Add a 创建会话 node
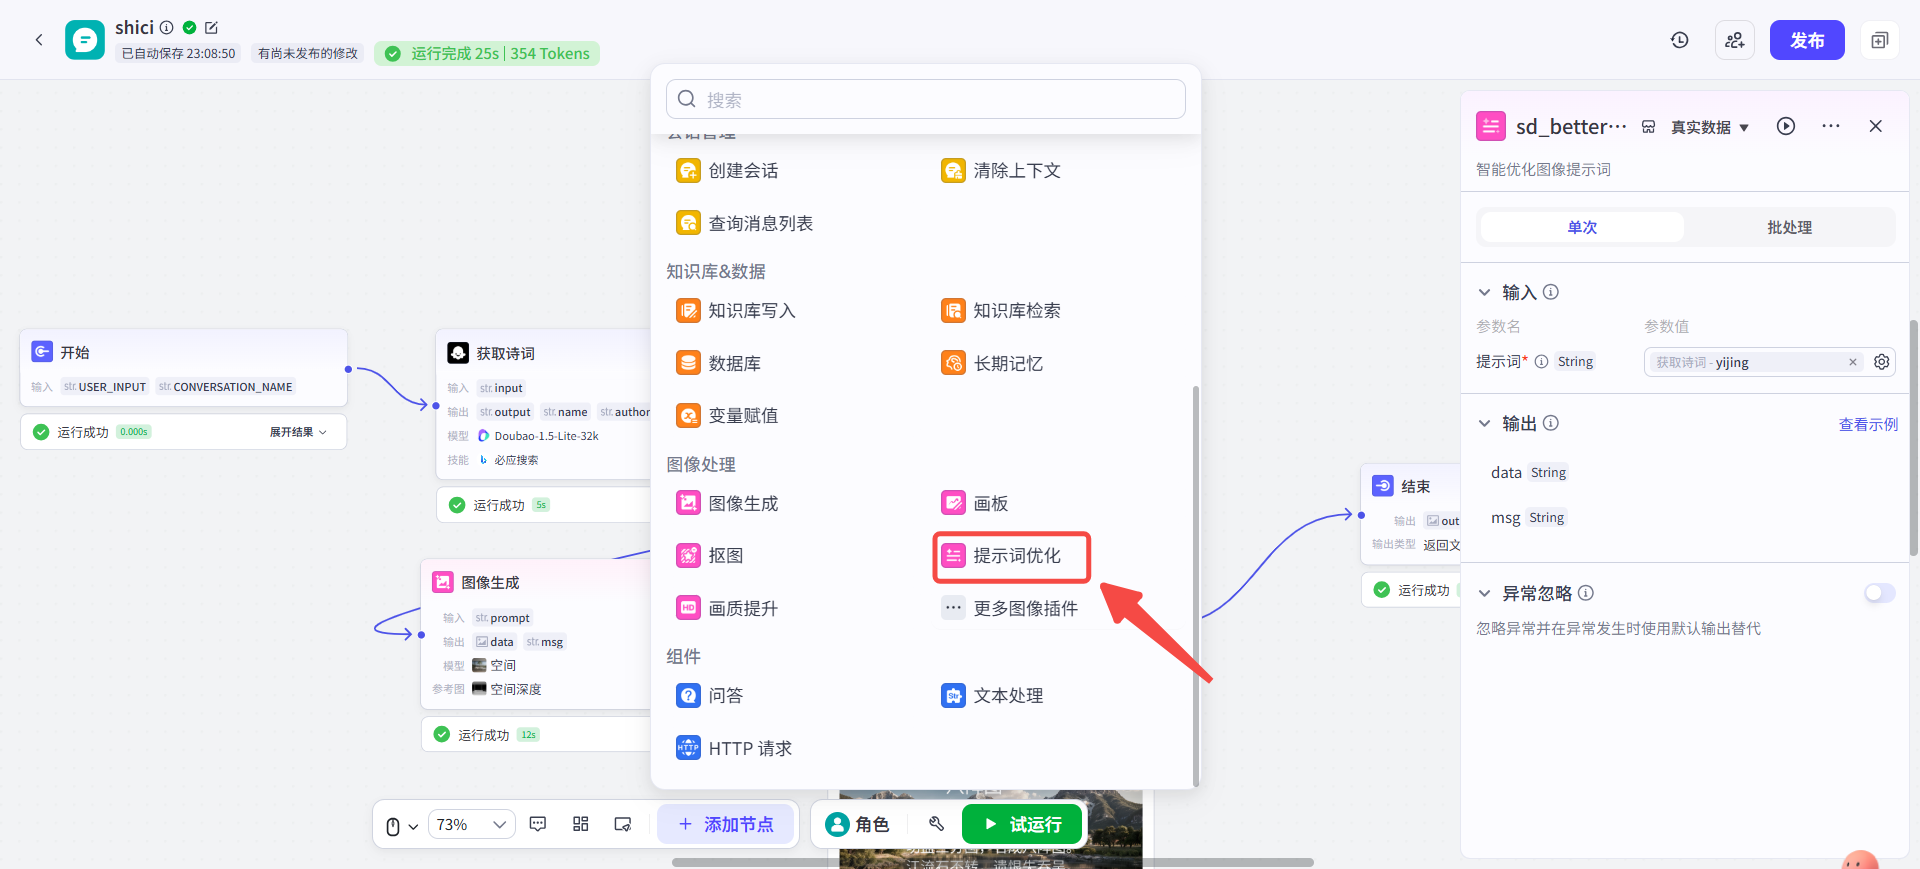 pyautogui.click(x=728, y=171)
